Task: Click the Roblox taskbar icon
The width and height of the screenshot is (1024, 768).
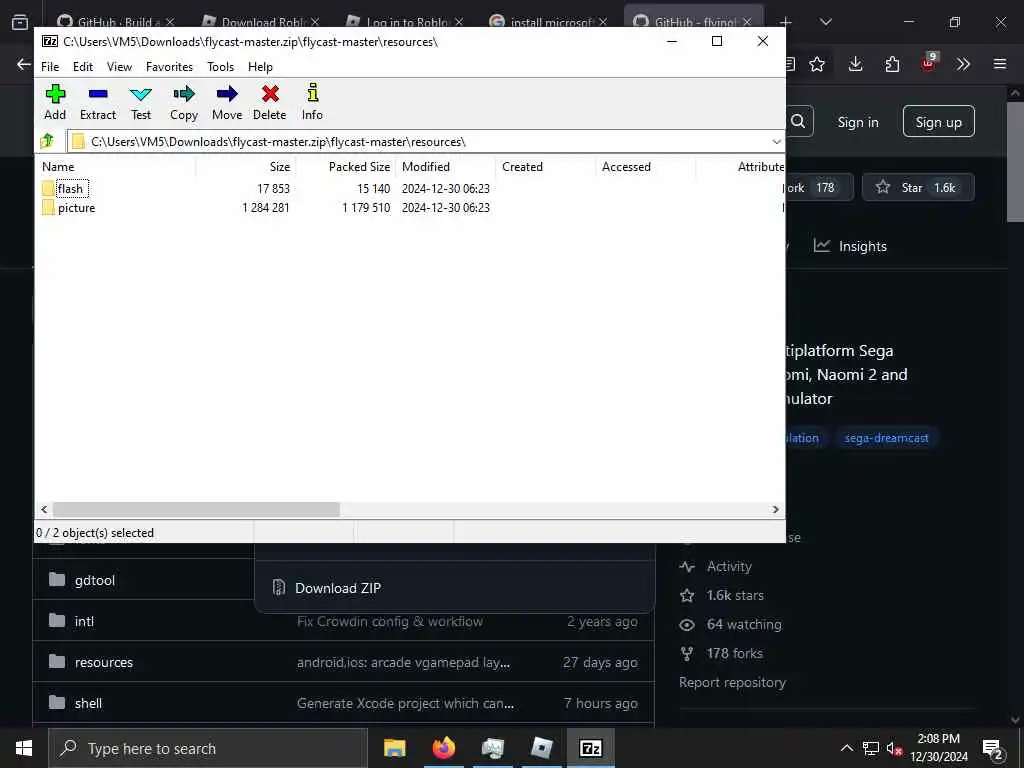Action: (541, 748)
